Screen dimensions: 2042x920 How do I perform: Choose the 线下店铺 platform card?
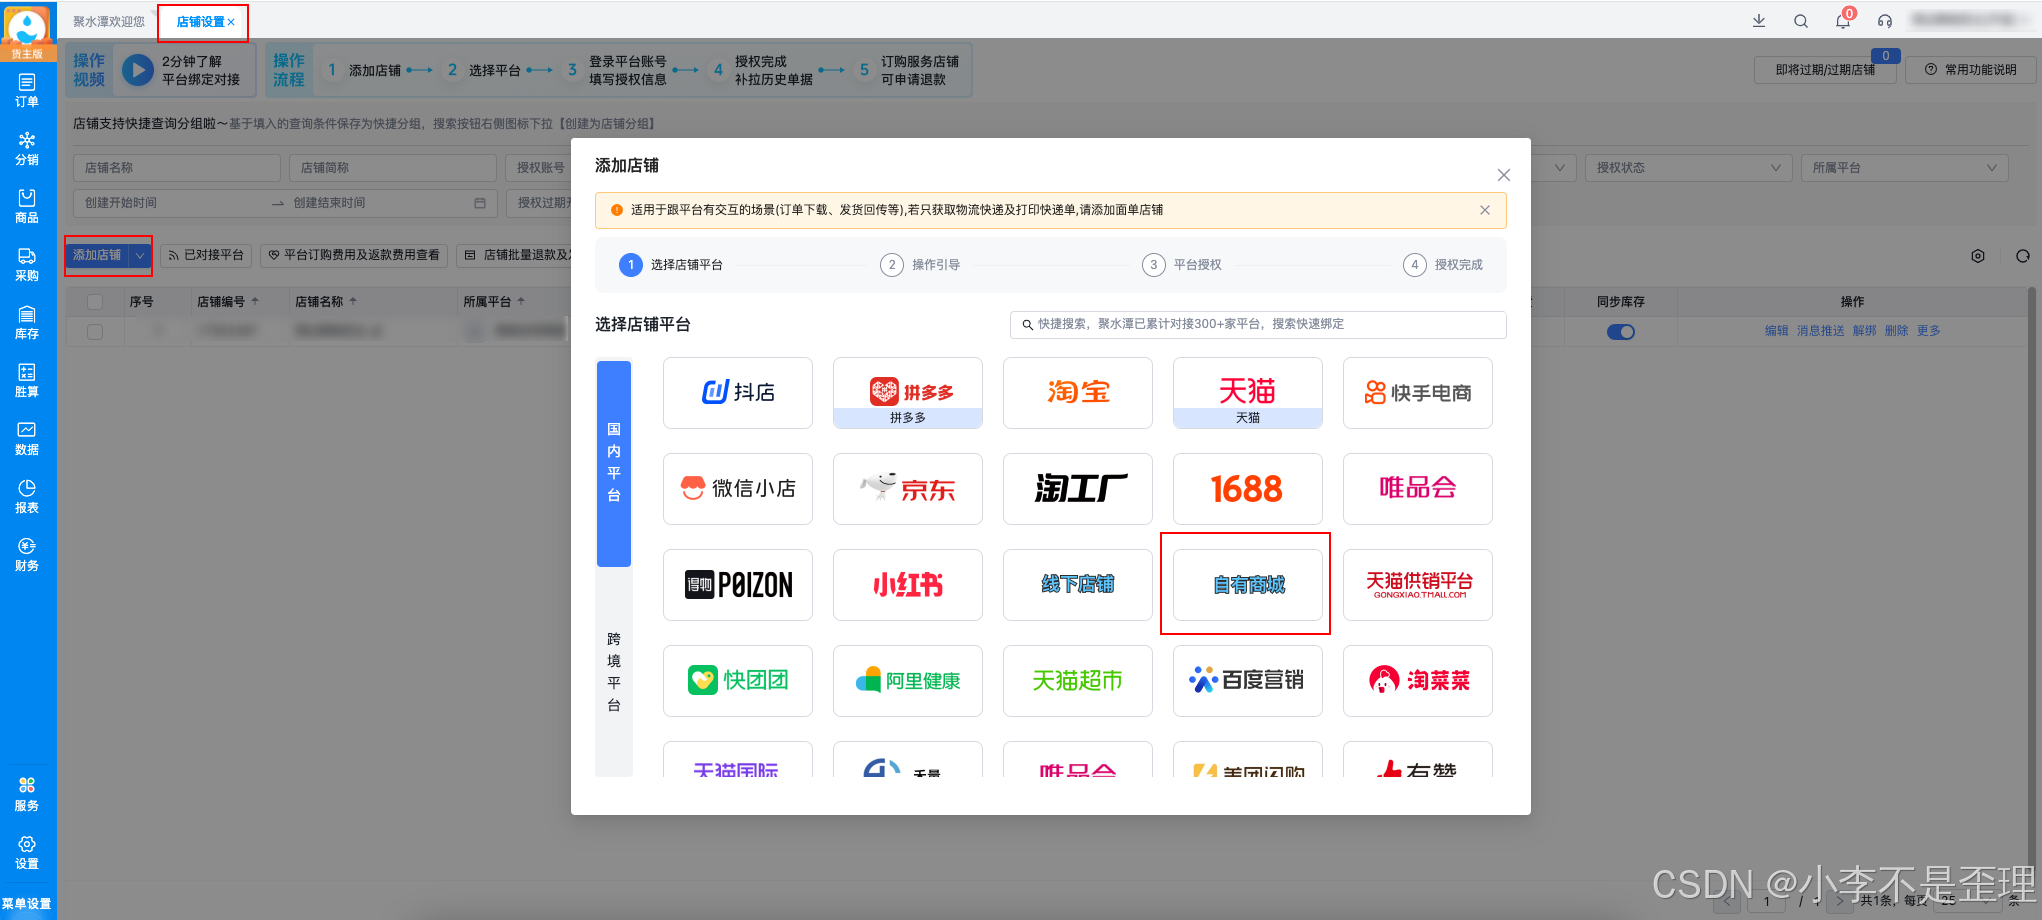1078,585
